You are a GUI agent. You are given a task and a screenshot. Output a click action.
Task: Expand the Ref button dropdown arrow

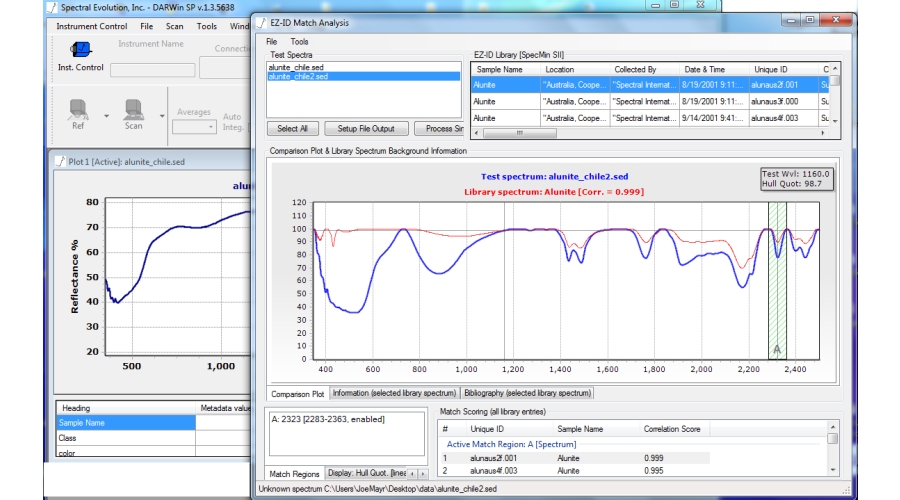pyautogui.click(x=106, y=114)
